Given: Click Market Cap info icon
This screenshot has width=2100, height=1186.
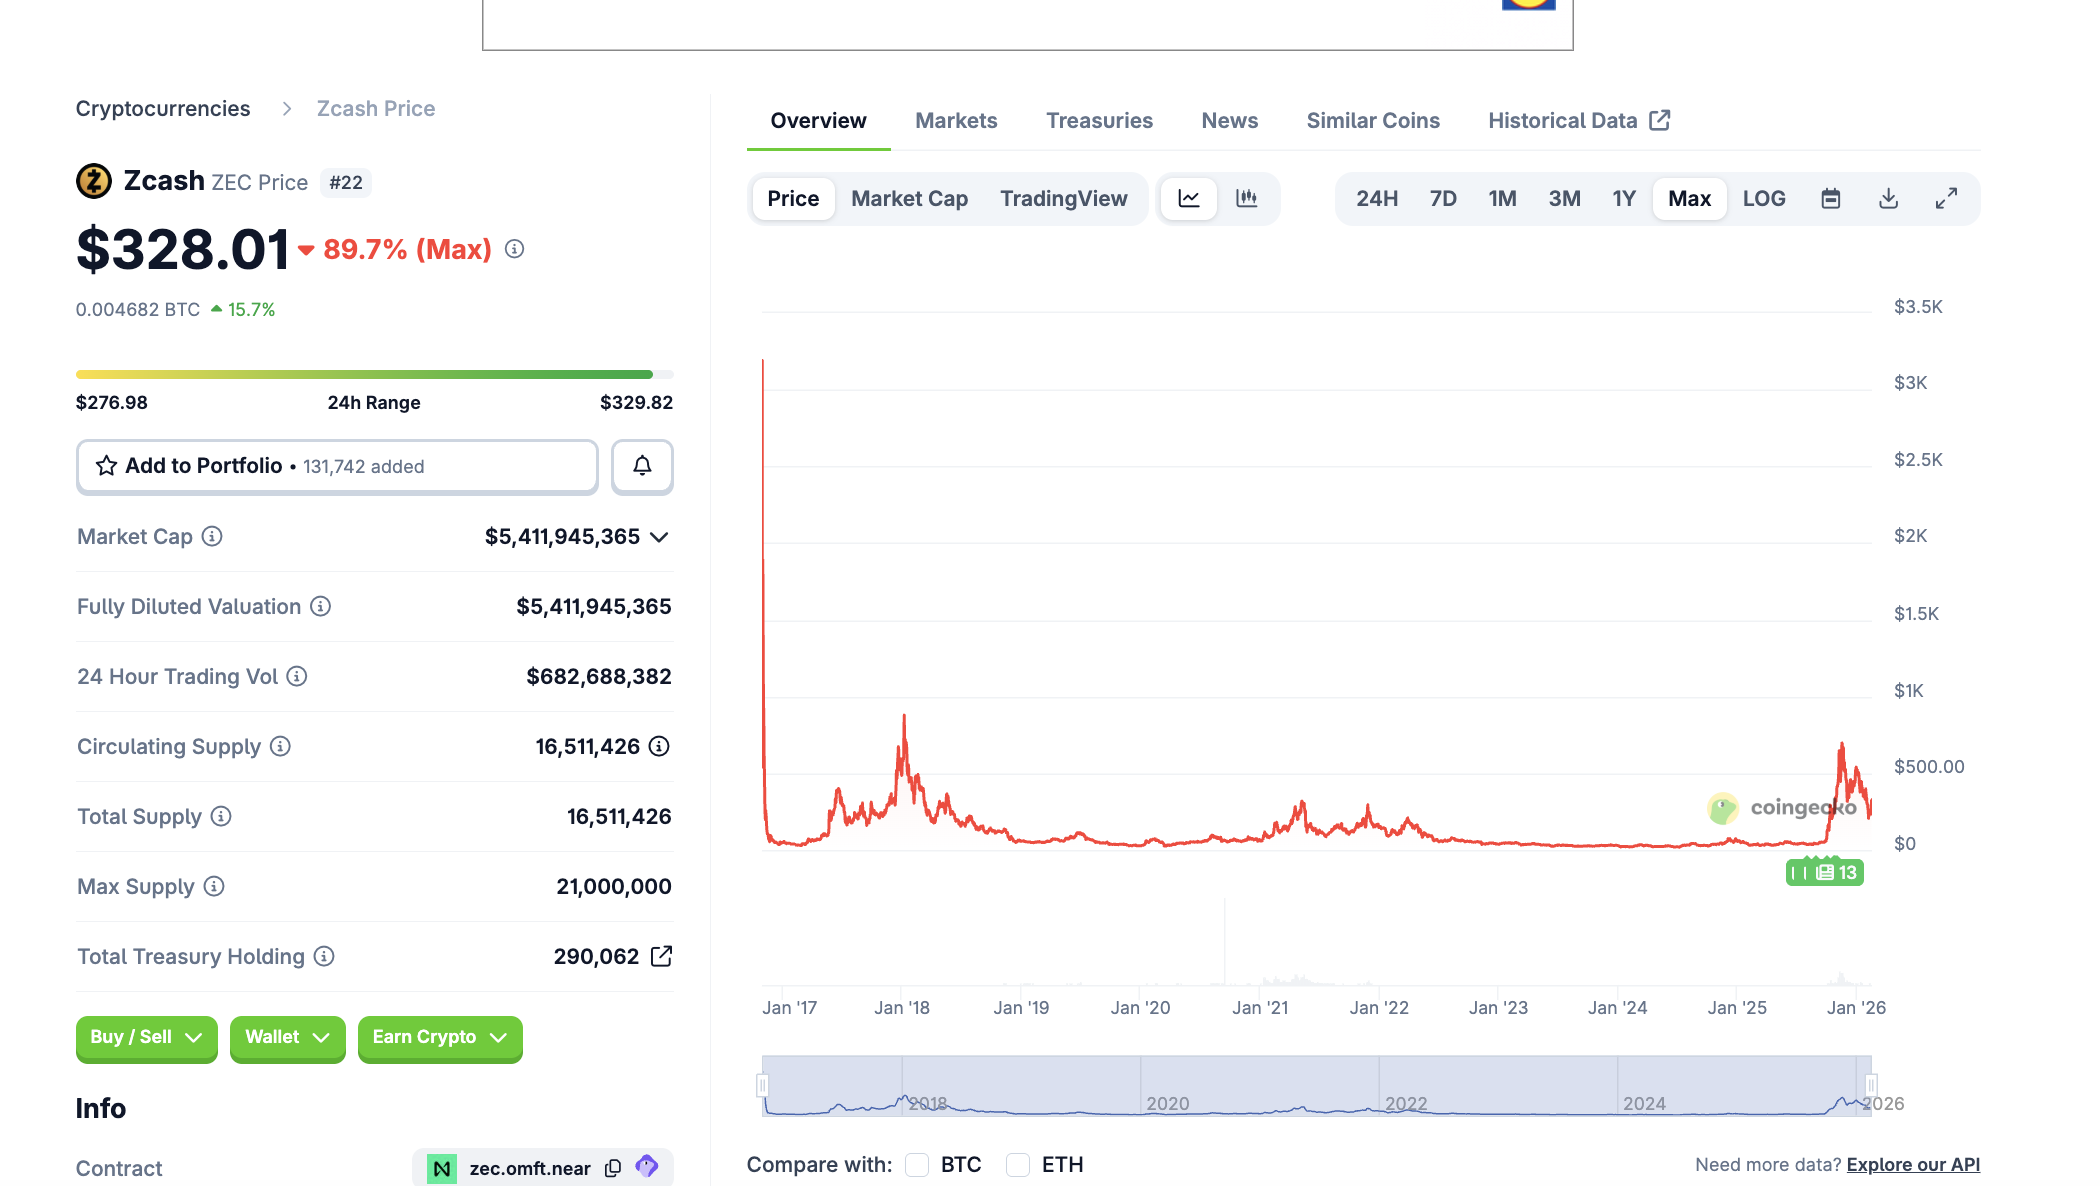Looking at the screenshot, I should [212, 536].
